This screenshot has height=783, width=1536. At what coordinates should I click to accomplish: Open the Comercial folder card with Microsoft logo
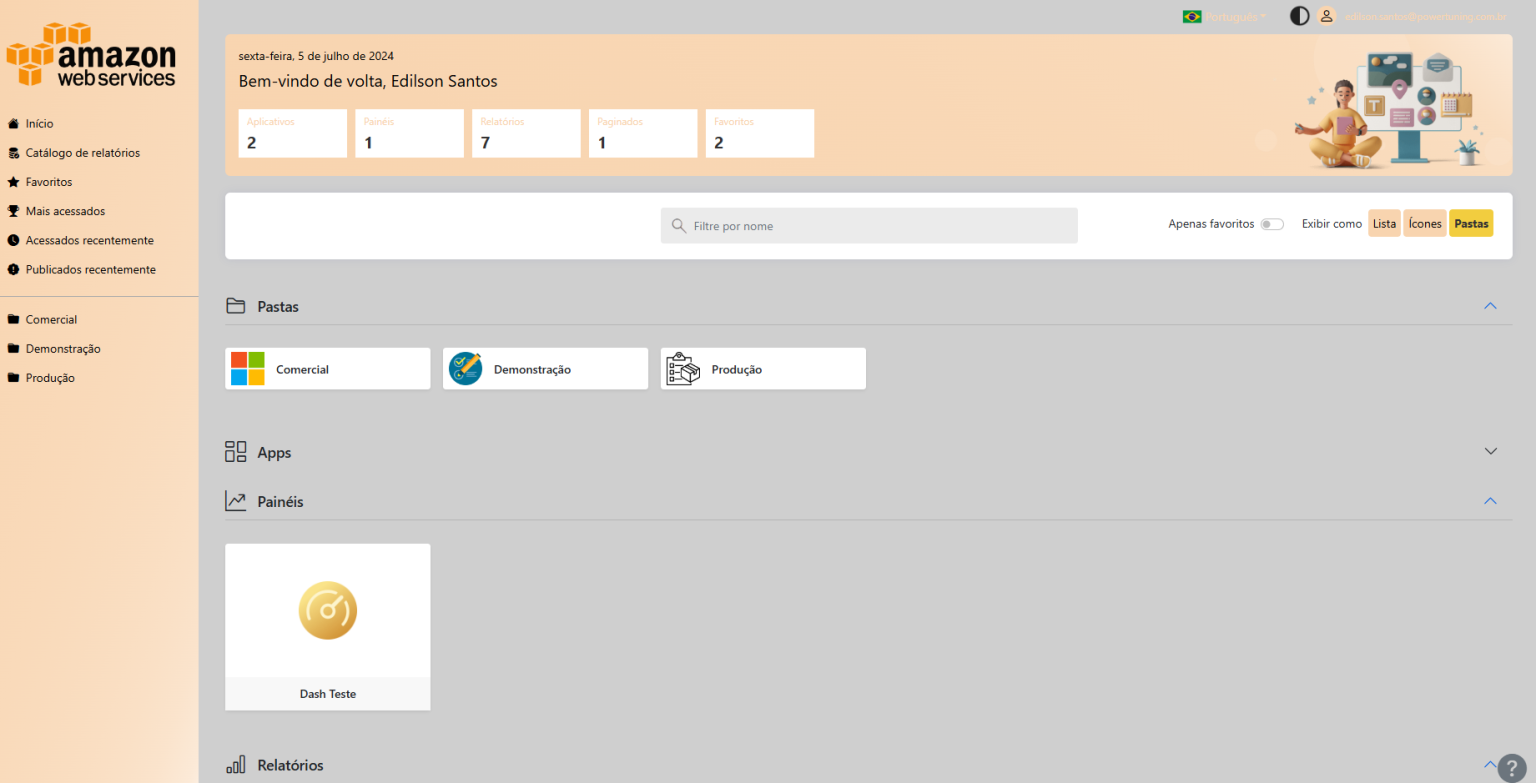click(x=327, y=369)
